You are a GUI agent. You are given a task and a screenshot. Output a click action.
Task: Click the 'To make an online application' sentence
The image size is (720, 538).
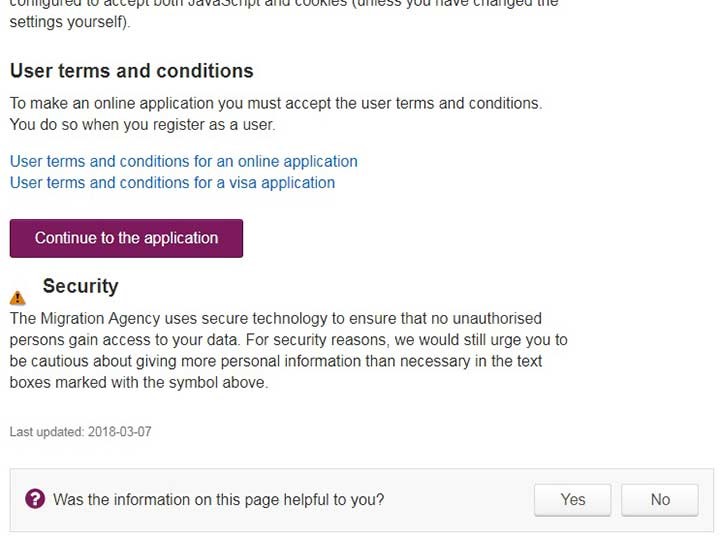click(276, 103)
